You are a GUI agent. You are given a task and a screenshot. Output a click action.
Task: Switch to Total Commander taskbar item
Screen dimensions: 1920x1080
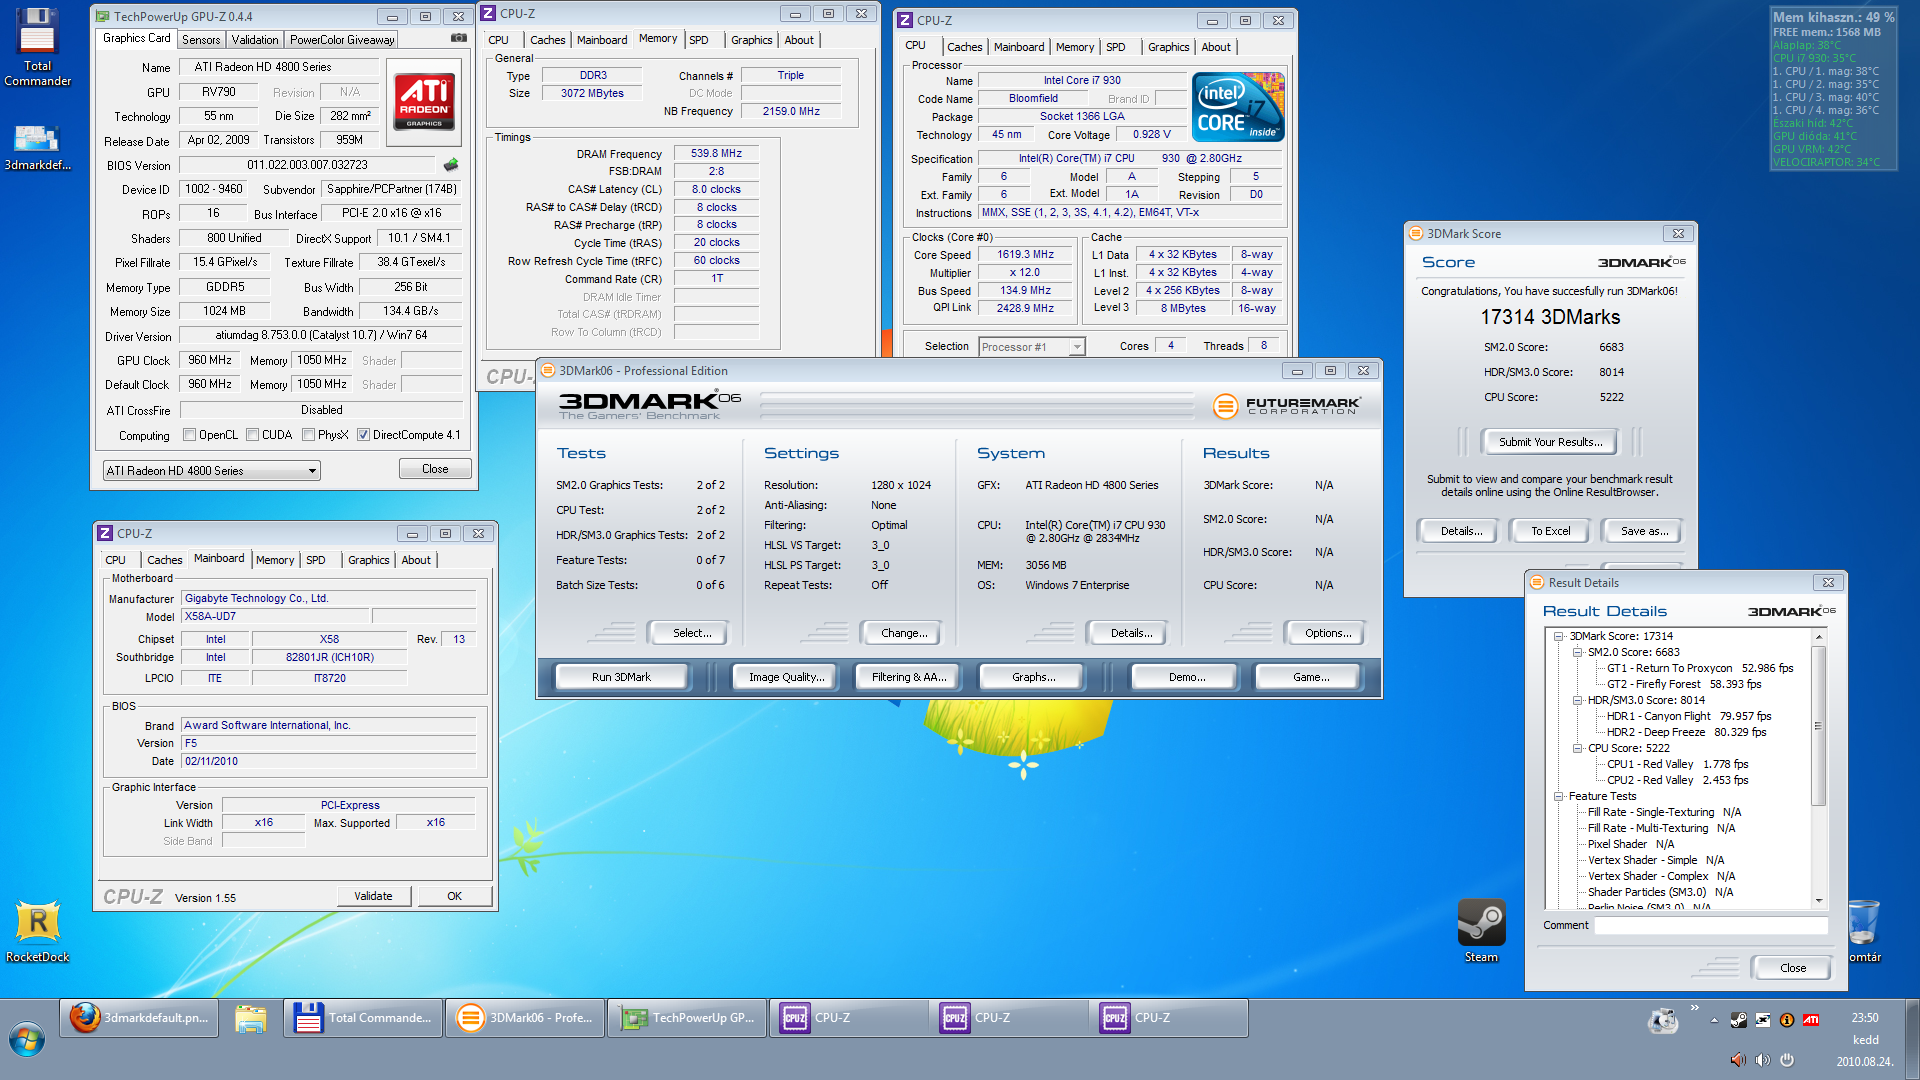click(363, 1018)
